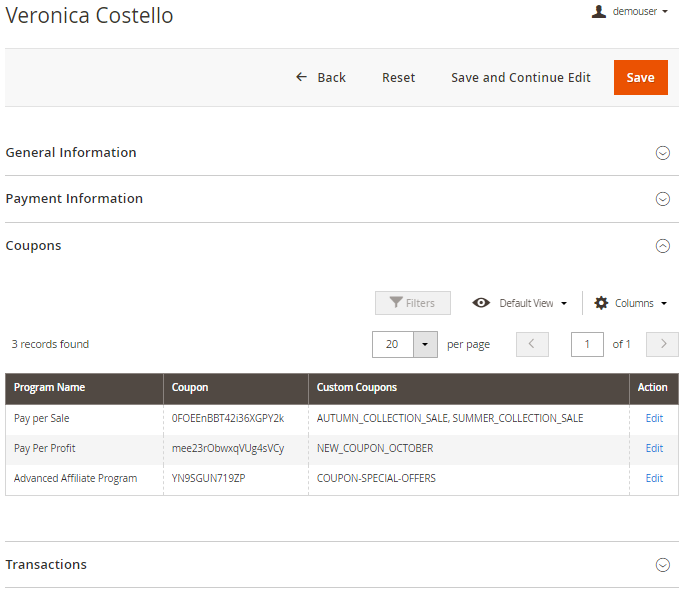
Task: Open the Default View eye dropdown
Action: [520, 303]
